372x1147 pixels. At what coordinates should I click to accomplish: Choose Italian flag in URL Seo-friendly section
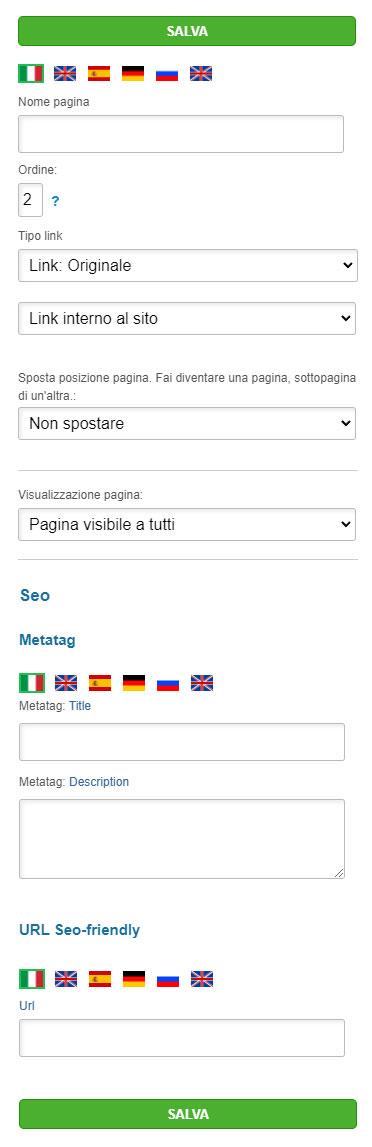click(32, 979)
